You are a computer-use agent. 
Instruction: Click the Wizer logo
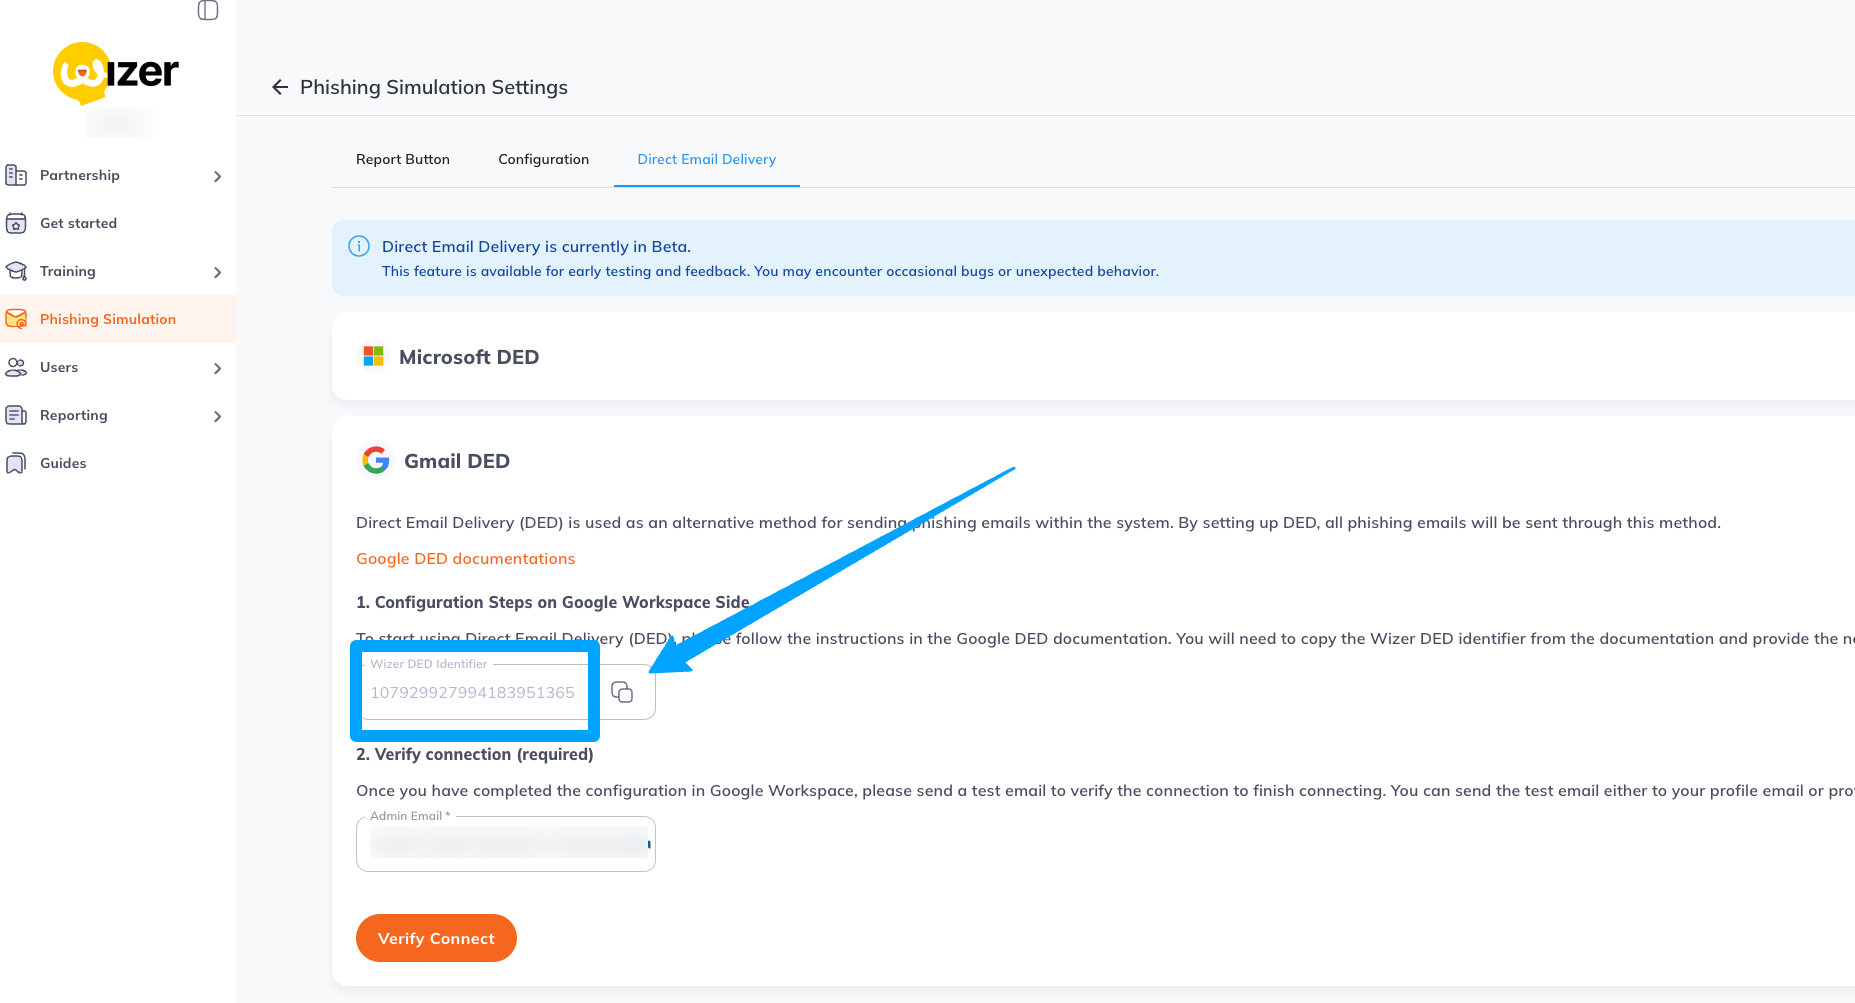(x=116, y=73)
